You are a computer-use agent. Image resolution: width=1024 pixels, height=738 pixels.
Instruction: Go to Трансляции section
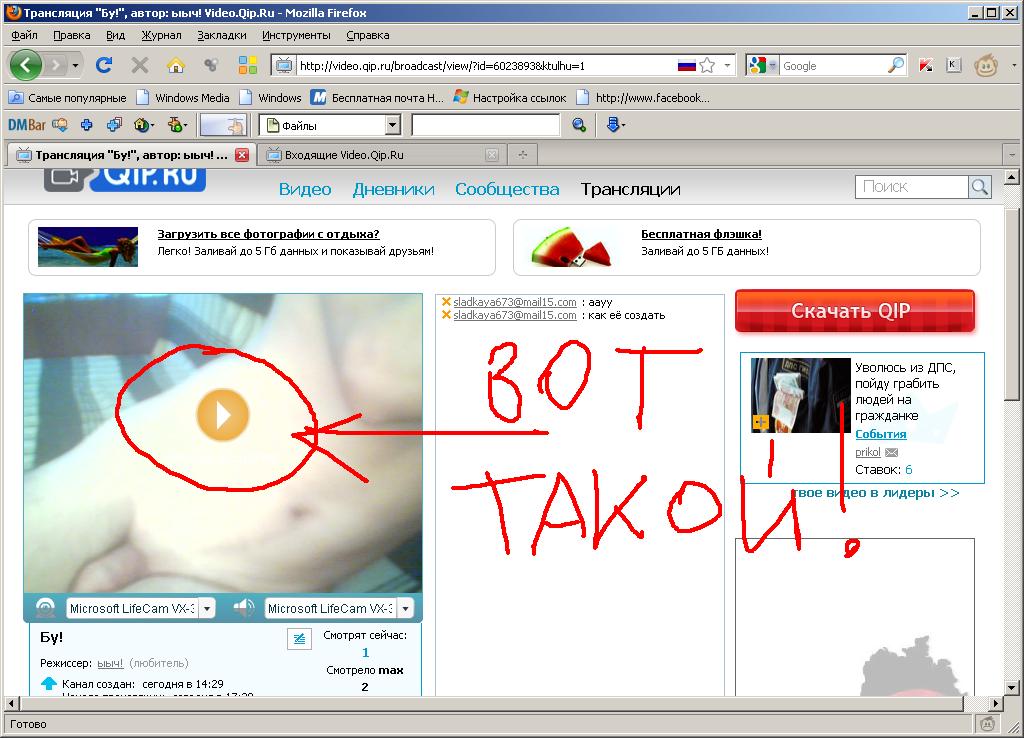(x=631, y=189)
